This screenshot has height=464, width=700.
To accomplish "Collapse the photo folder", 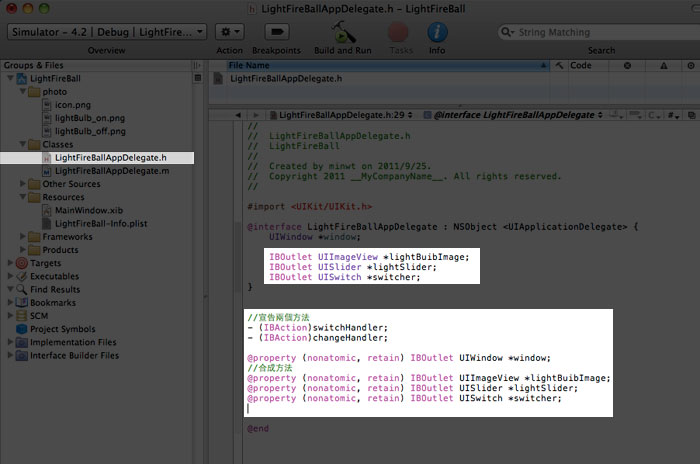I will tap(22, 92).
